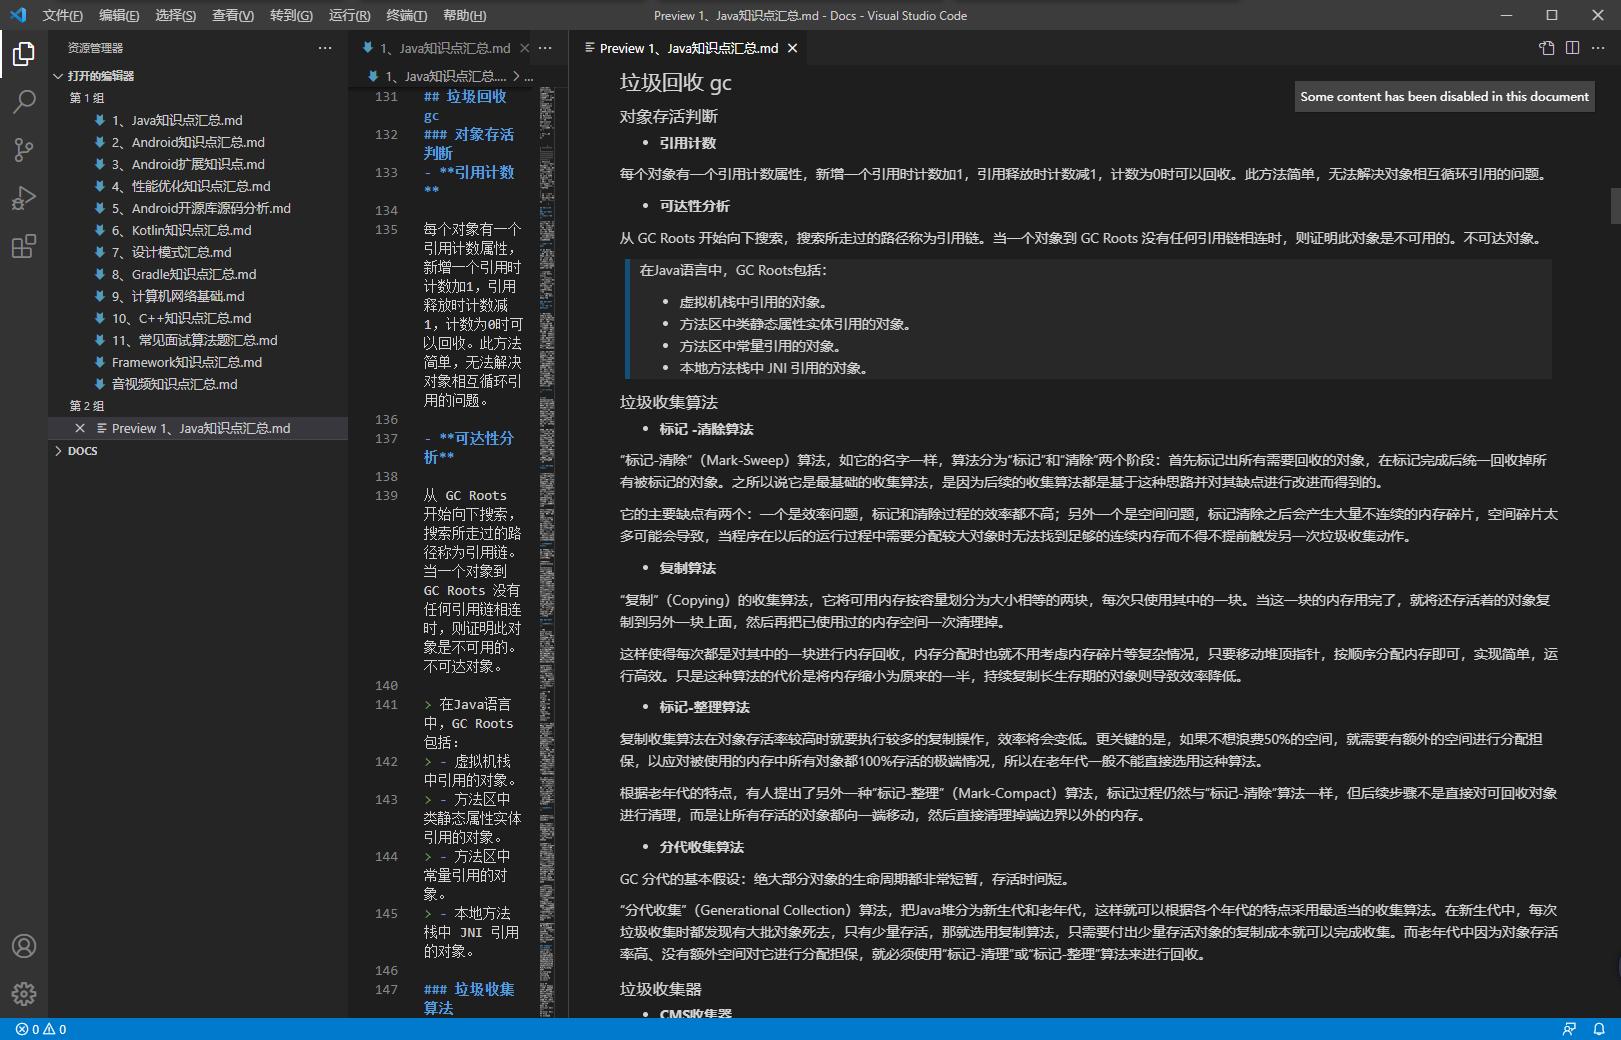Open the More Actions menu in Explorer
The image size is (1621, 1040).
[x=325, y=47]
